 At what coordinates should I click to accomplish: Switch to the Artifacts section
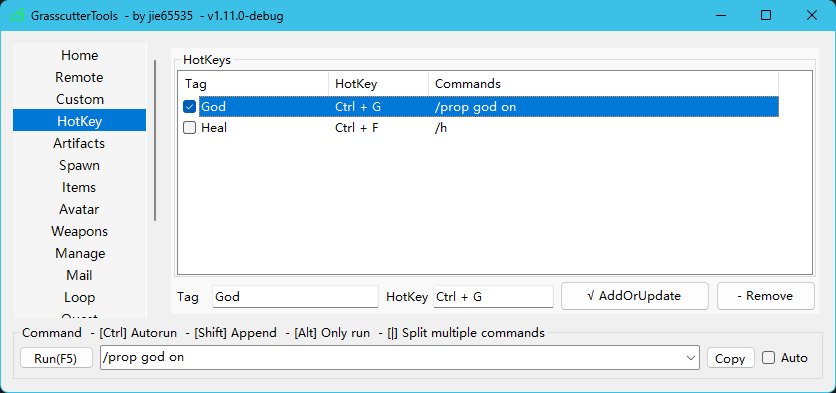[x=79, y=143]
